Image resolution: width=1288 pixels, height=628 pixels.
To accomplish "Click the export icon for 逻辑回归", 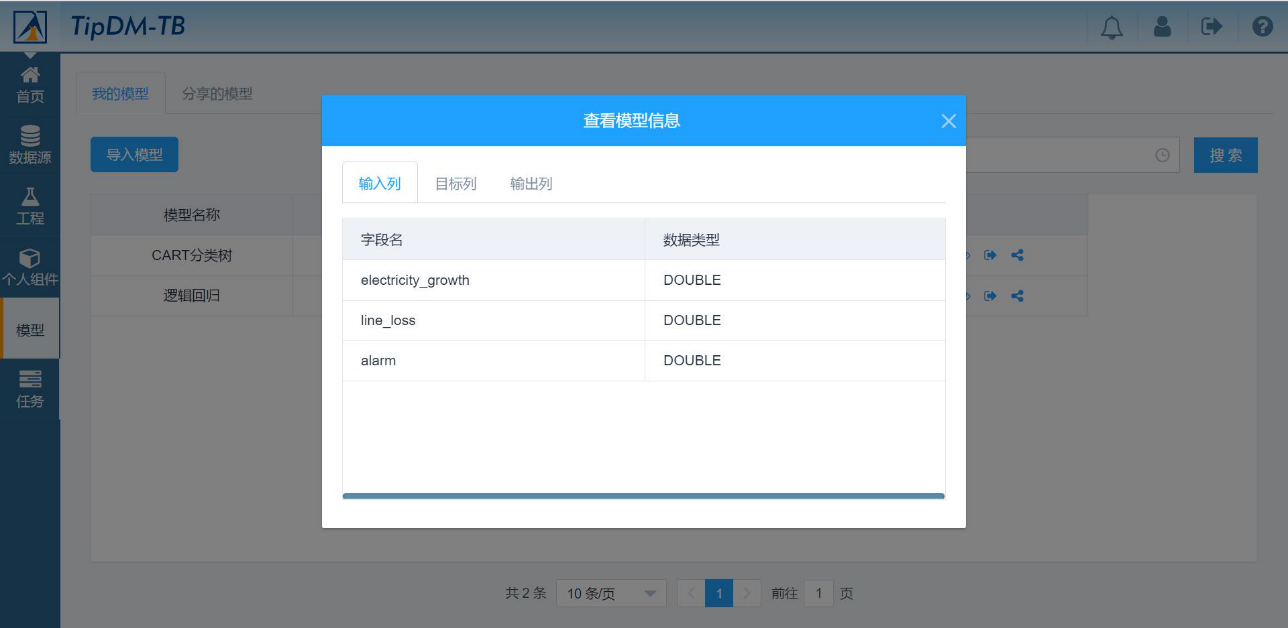I will [x=991, y=295].
